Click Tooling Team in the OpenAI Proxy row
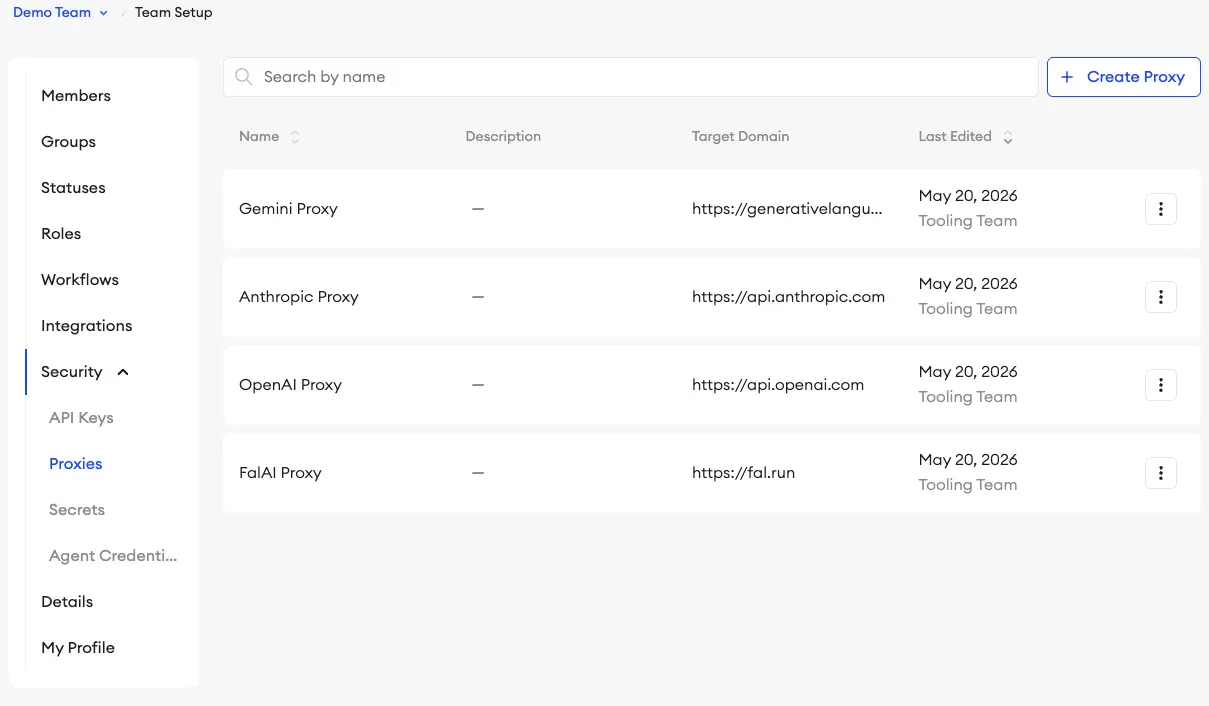Viewport: 1209px width, 706px height. (x=968, y=397)
